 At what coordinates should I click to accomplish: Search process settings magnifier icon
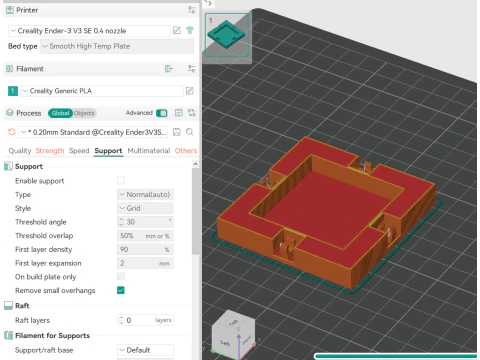pos(190,132)
